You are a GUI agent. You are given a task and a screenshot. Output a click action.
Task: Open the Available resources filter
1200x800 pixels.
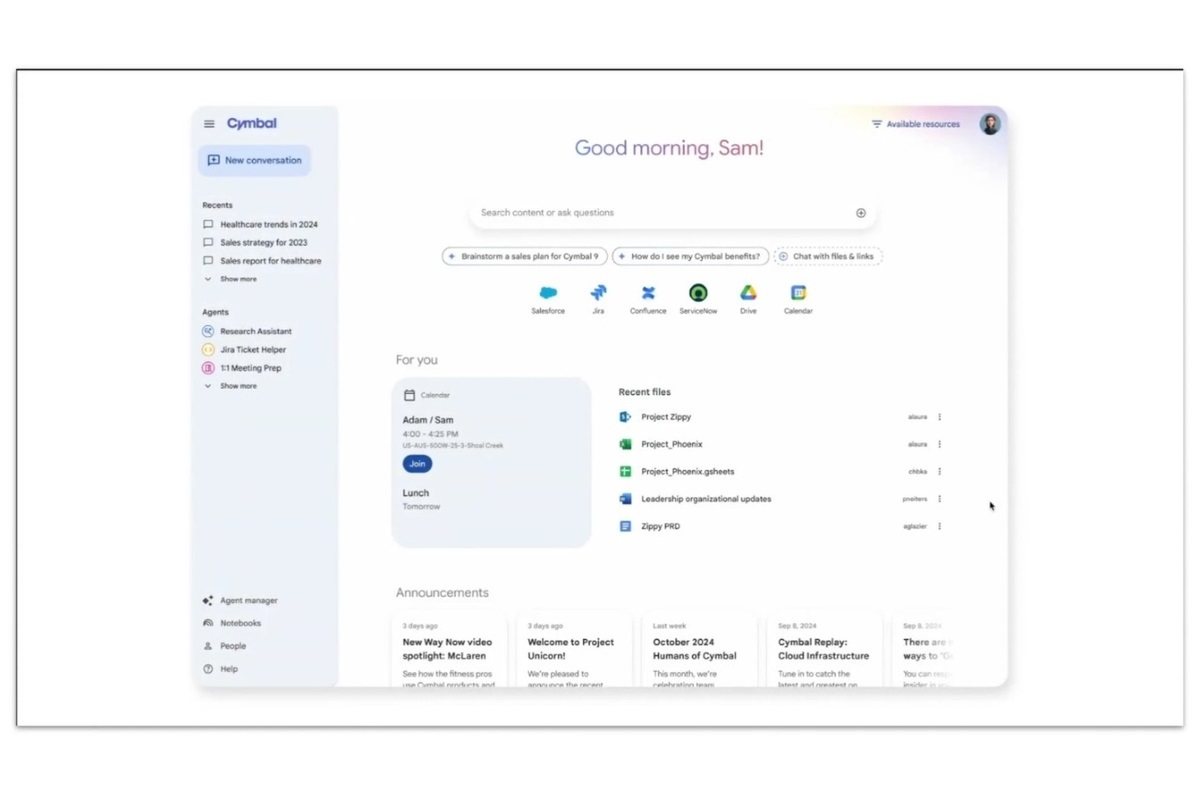click(918, 124)
